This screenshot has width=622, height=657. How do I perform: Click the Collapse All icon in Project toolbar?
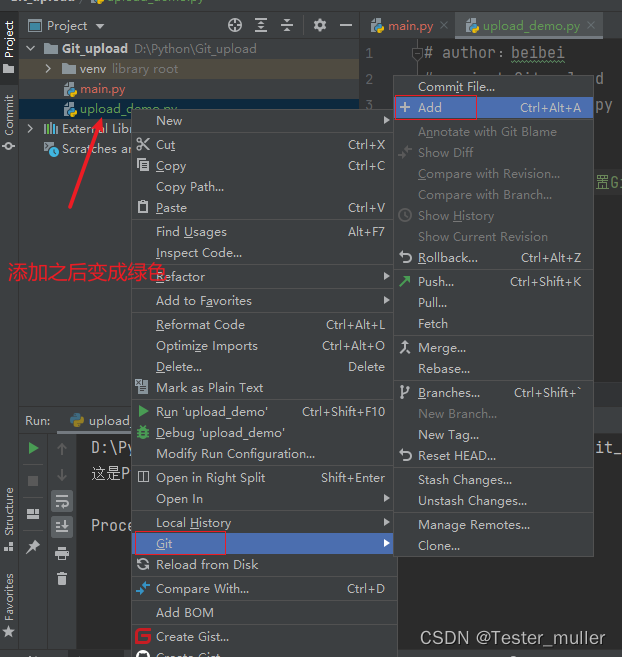pyautogui.click(x=287, y=26)
